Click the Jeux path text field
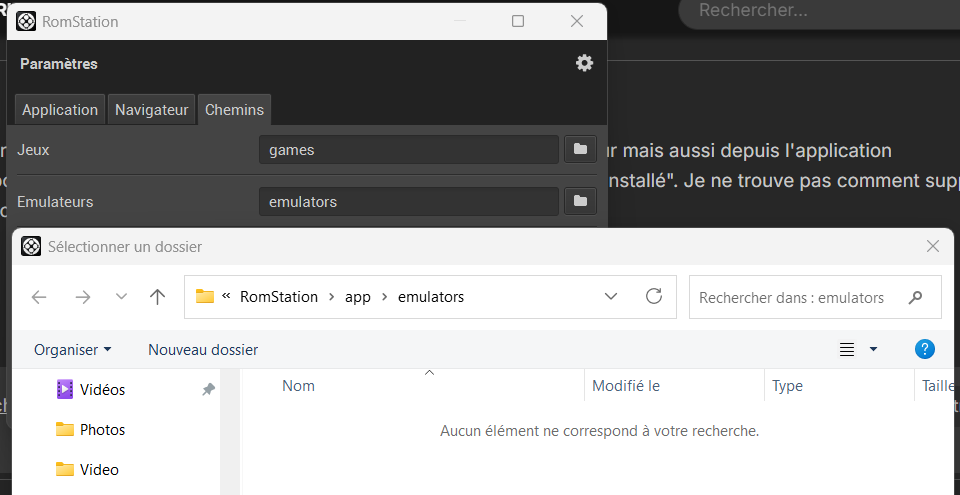This screenshot has width=960, height=495. (x=408, y=150)
